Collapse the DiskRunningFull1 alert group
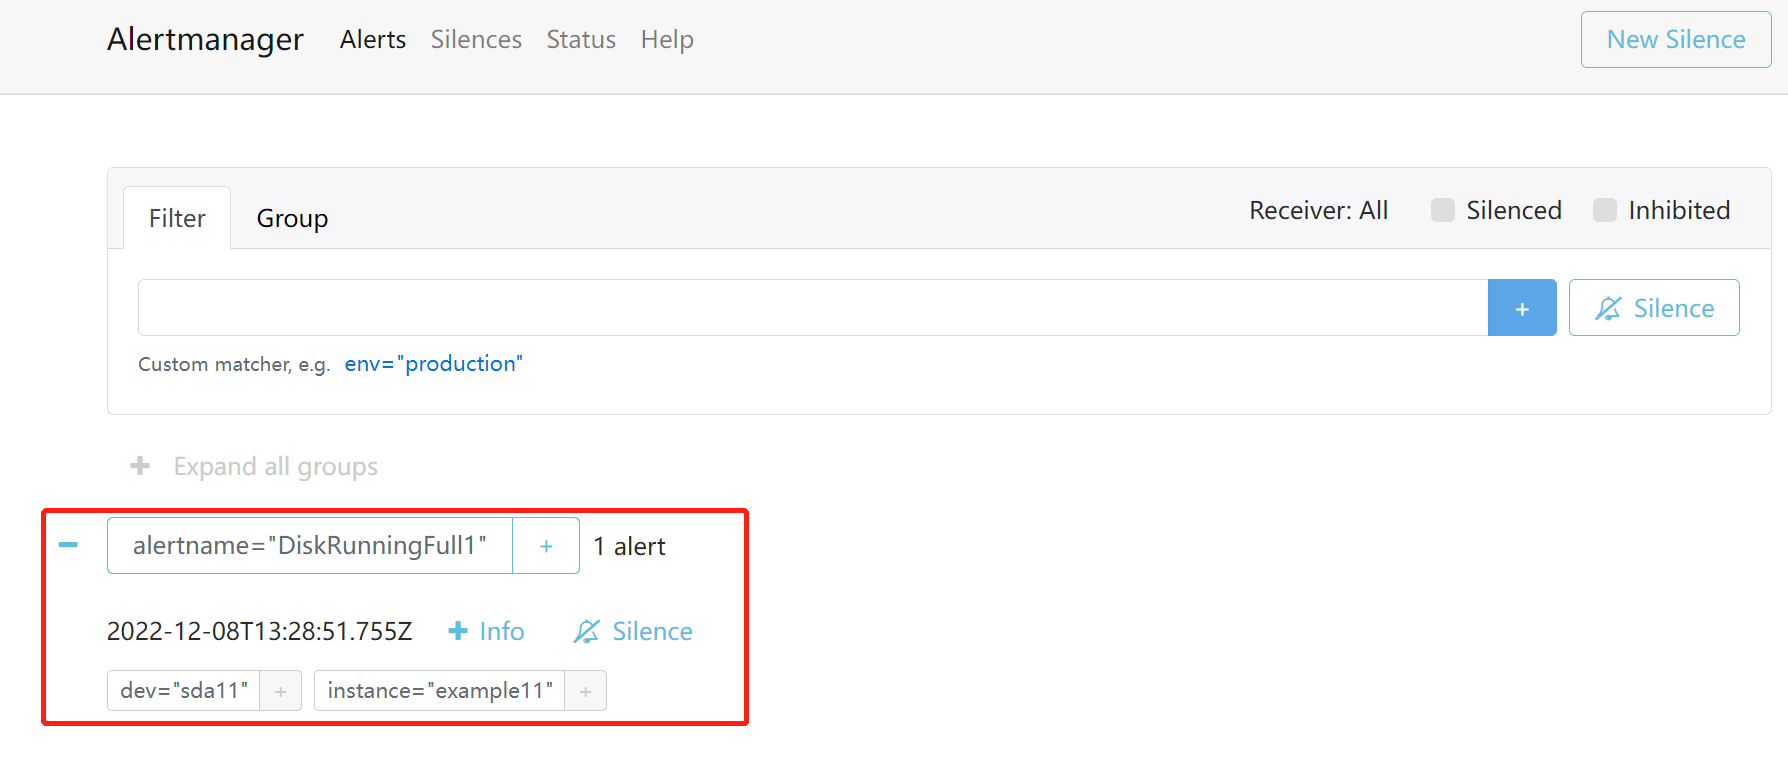1788x761 pixels. point(68,545)
